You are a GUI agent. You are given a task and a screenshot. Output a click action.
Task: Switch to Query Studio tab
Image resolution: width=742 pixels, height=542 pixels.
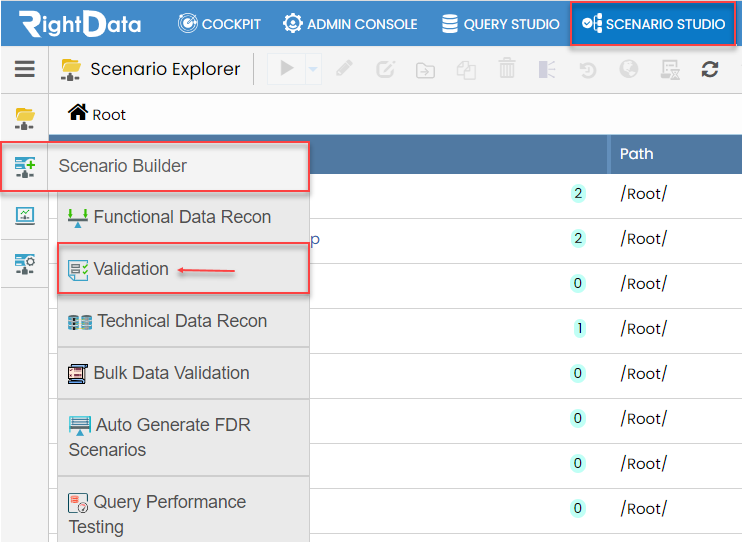coord(500,24)
